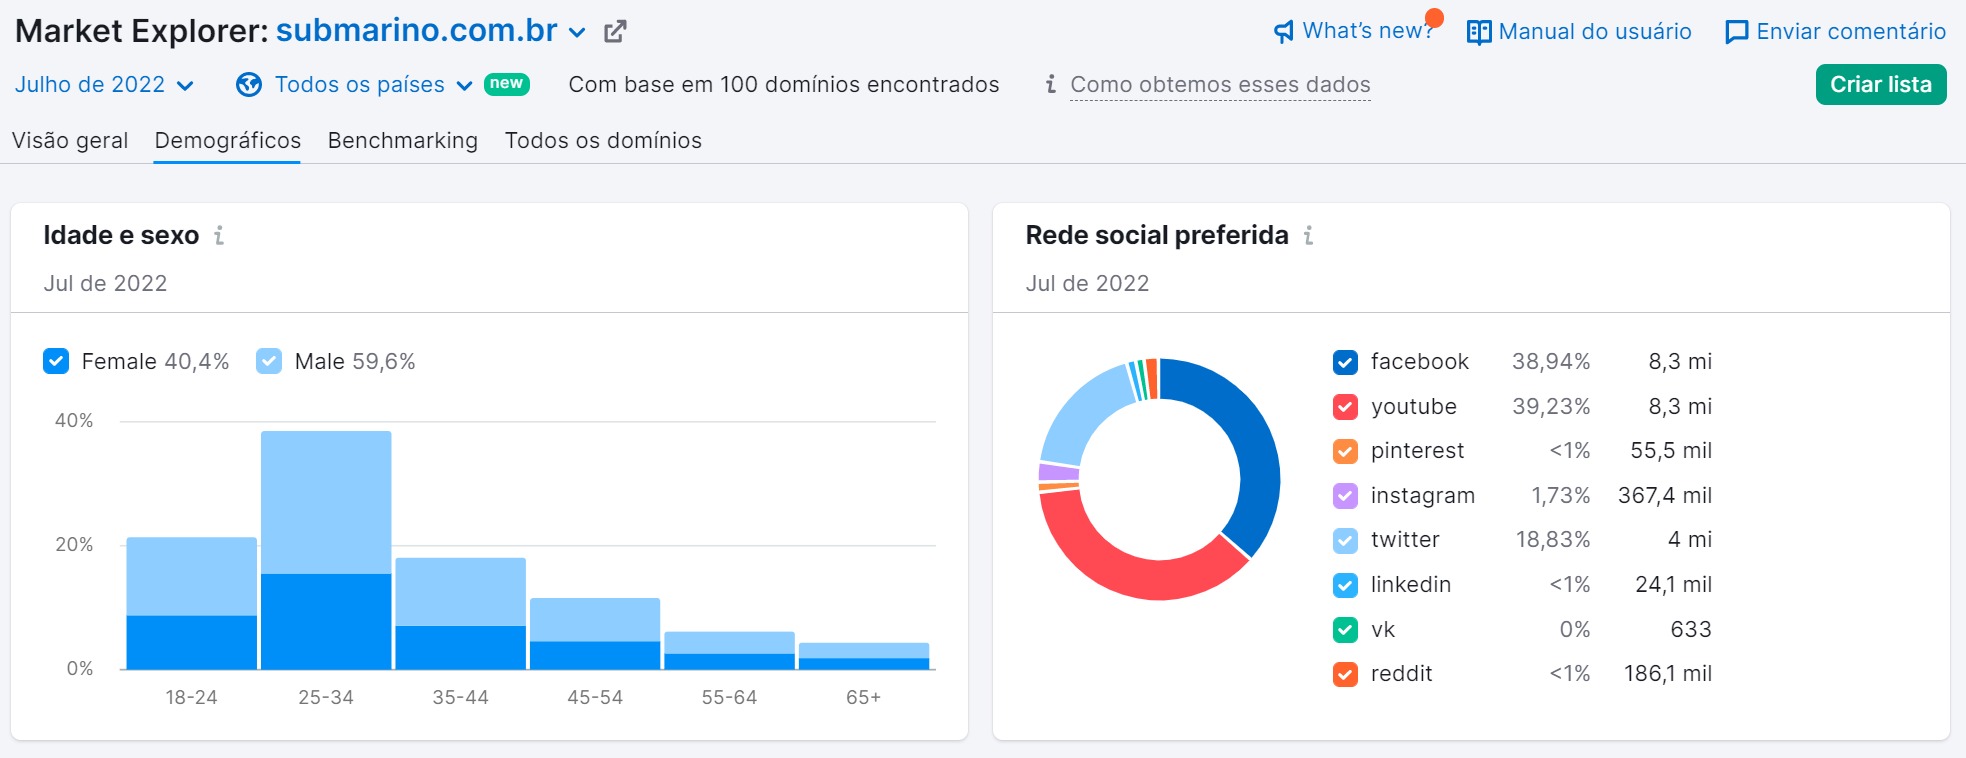The height and width of the screenshot is (758, 1966).
Task: Toggle the twitter checkbox
Action: point(1345,540)
